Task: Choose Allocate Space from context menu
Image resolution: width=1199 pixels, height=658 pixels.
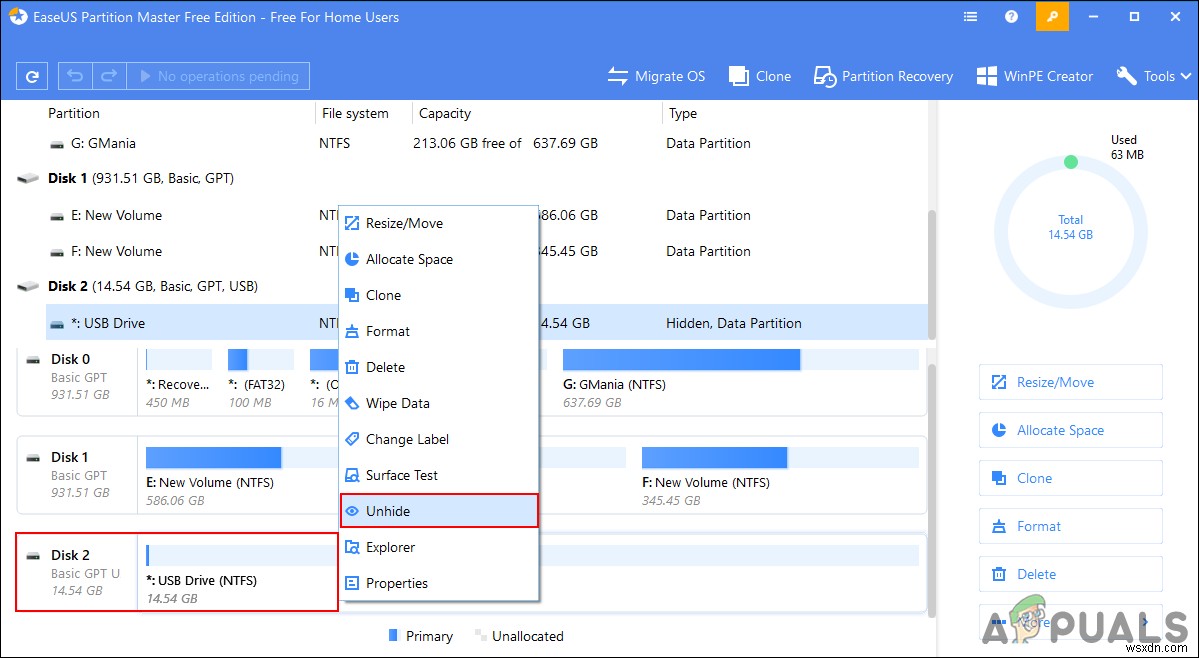Action: pos(439,259)
